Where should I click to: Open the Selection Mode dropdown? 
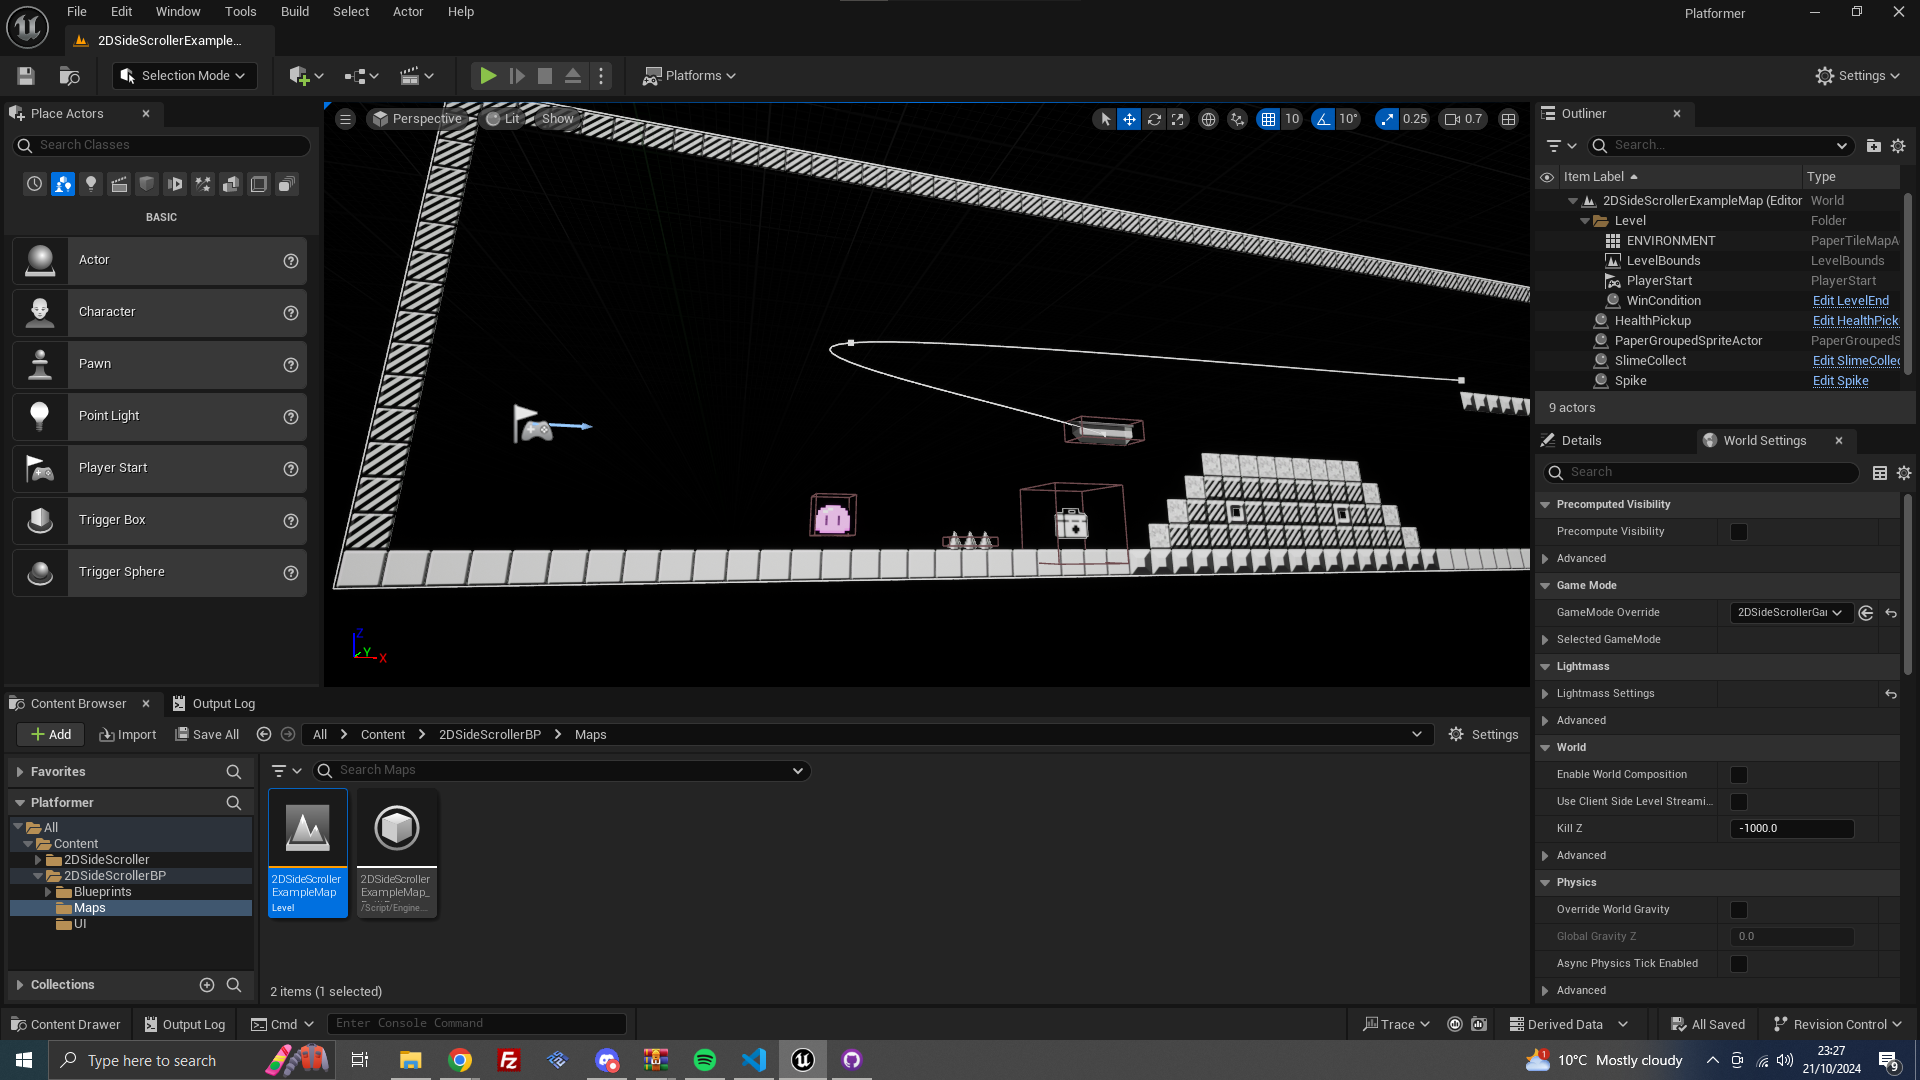click(x=185, y=76)
